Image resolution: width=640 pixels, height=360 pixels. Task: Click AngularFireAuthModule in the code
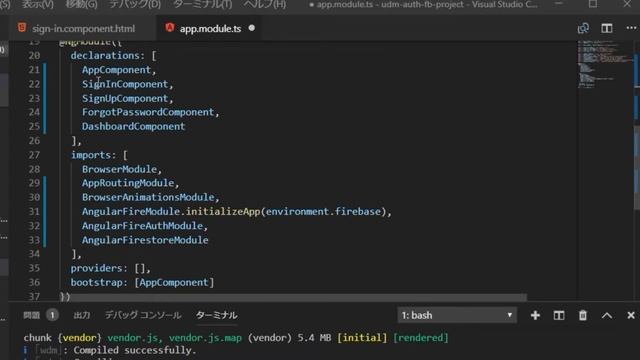[x=142, y=226]
